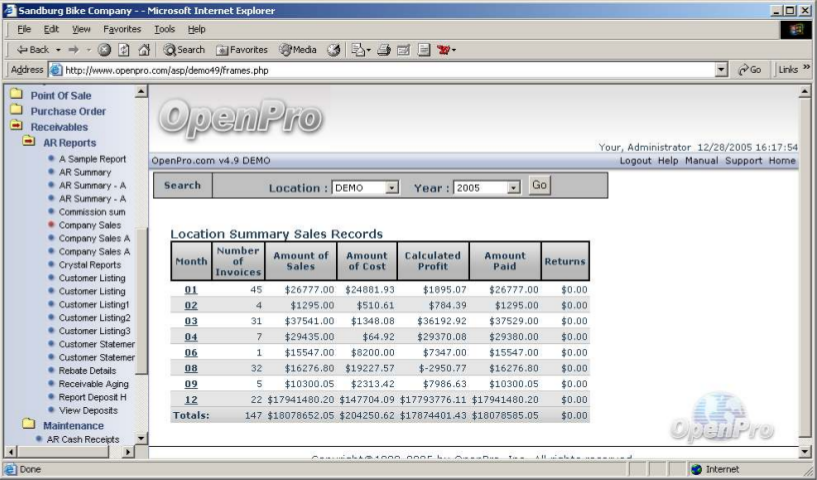This screenshot has width=817, height=480.
Task: Open A Sample Report in tree
Action: 92,159
